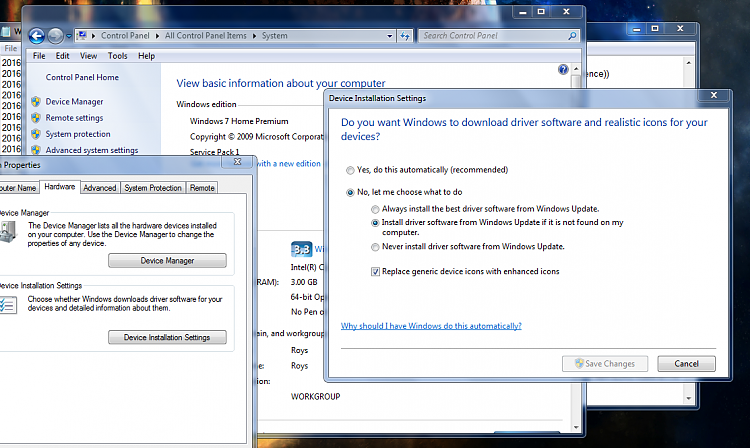750x448 pixels.
Task: Open Advanced system settings link
Action: 92,150
